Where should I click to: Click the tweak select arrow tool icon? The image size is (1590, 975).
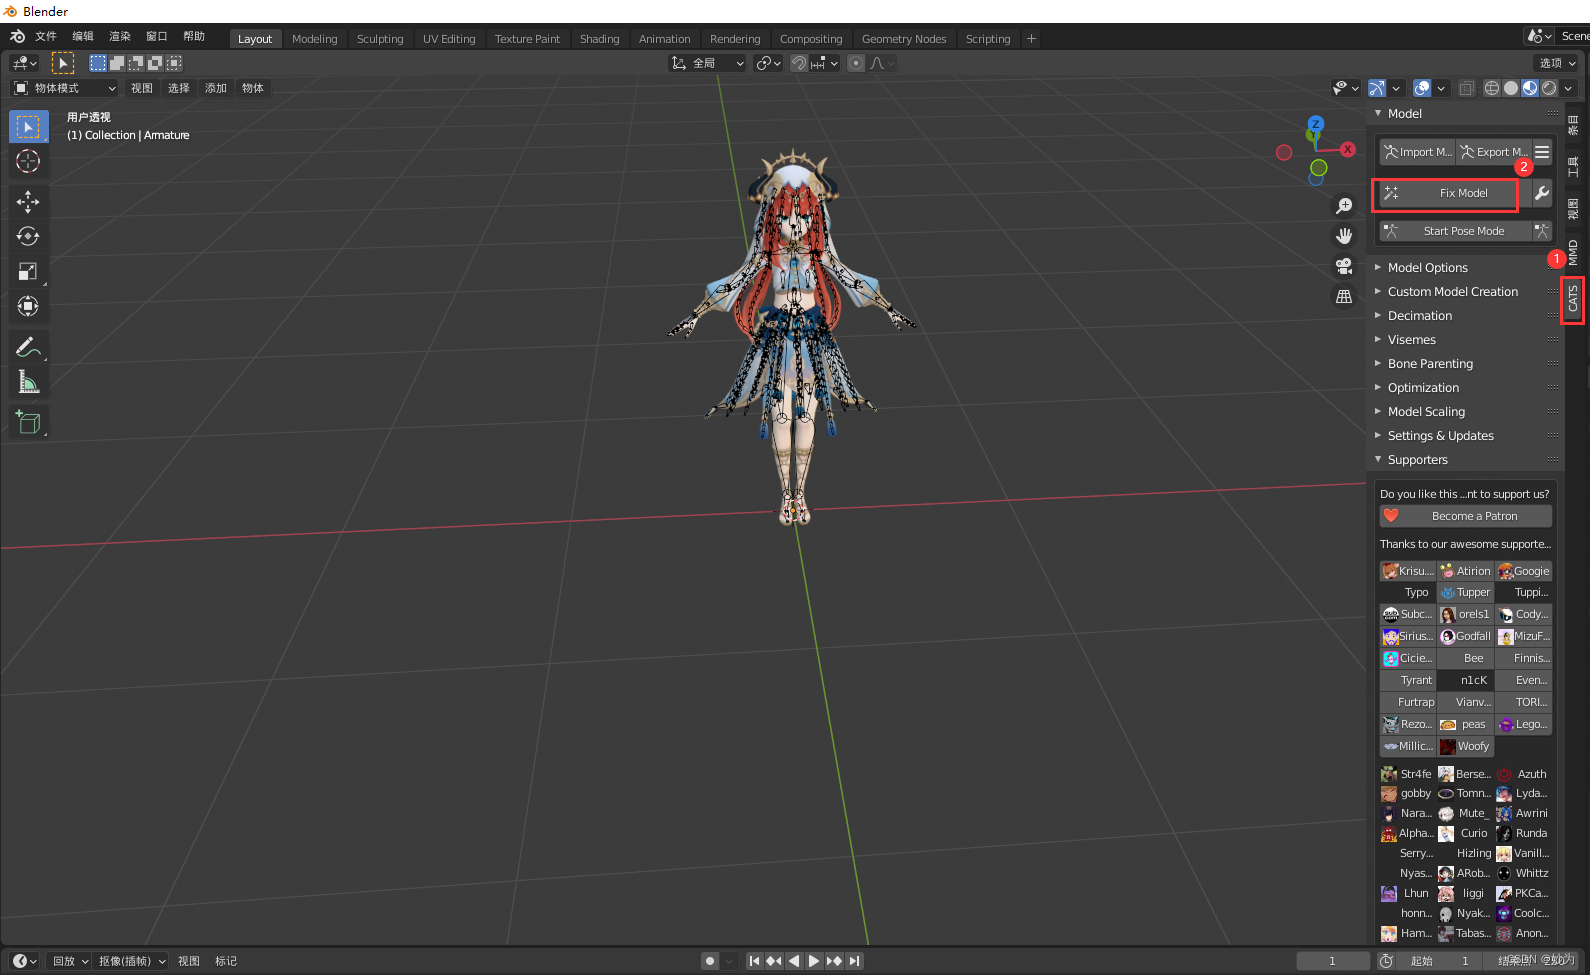click(63, 63)
